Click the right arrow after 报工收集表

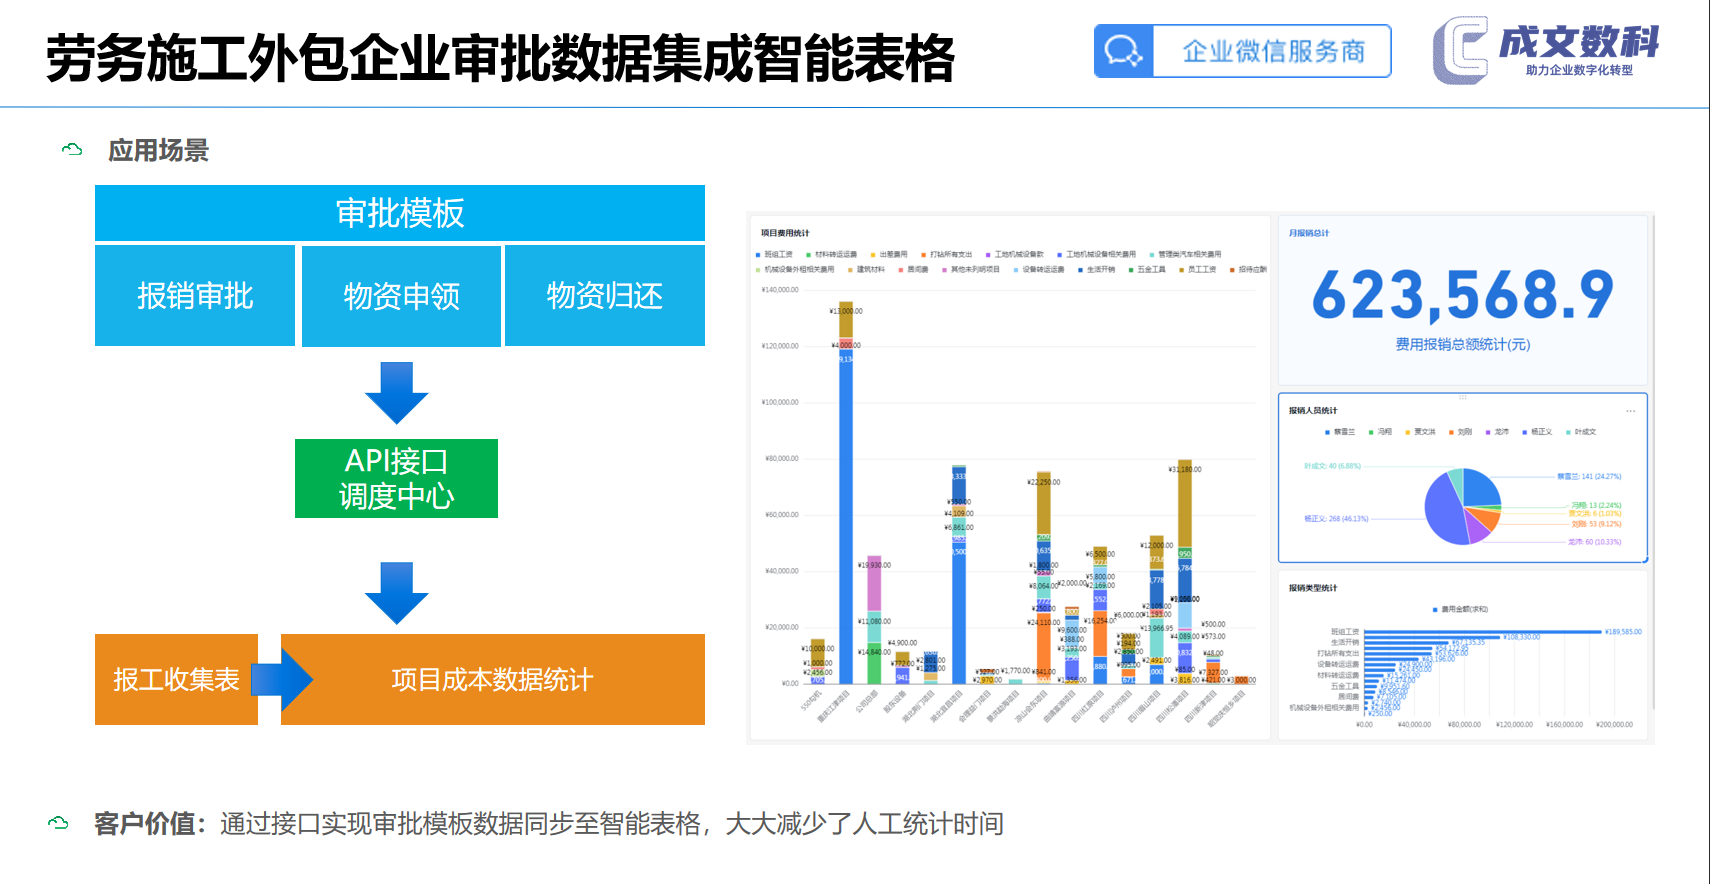(x=282, y=680)
